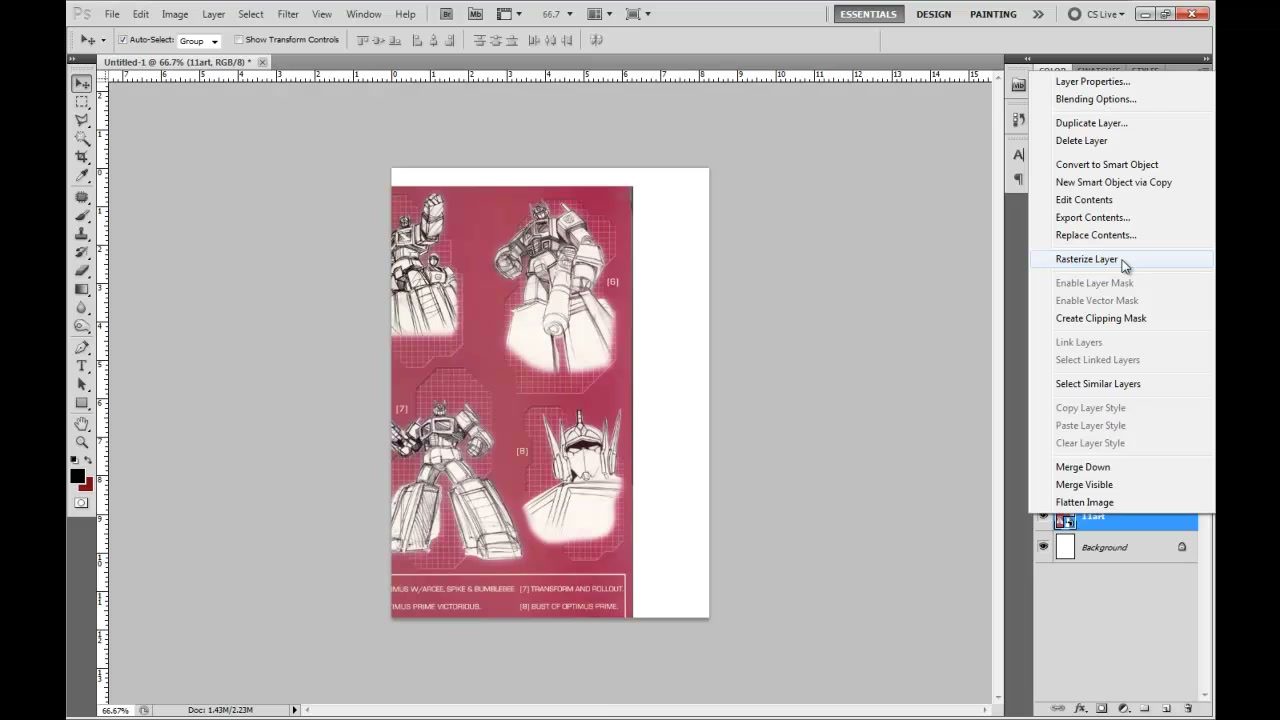Select the Clone Stamp tool
The image size is (1280, 720).
pyautogui.click(x=82, y=233)
